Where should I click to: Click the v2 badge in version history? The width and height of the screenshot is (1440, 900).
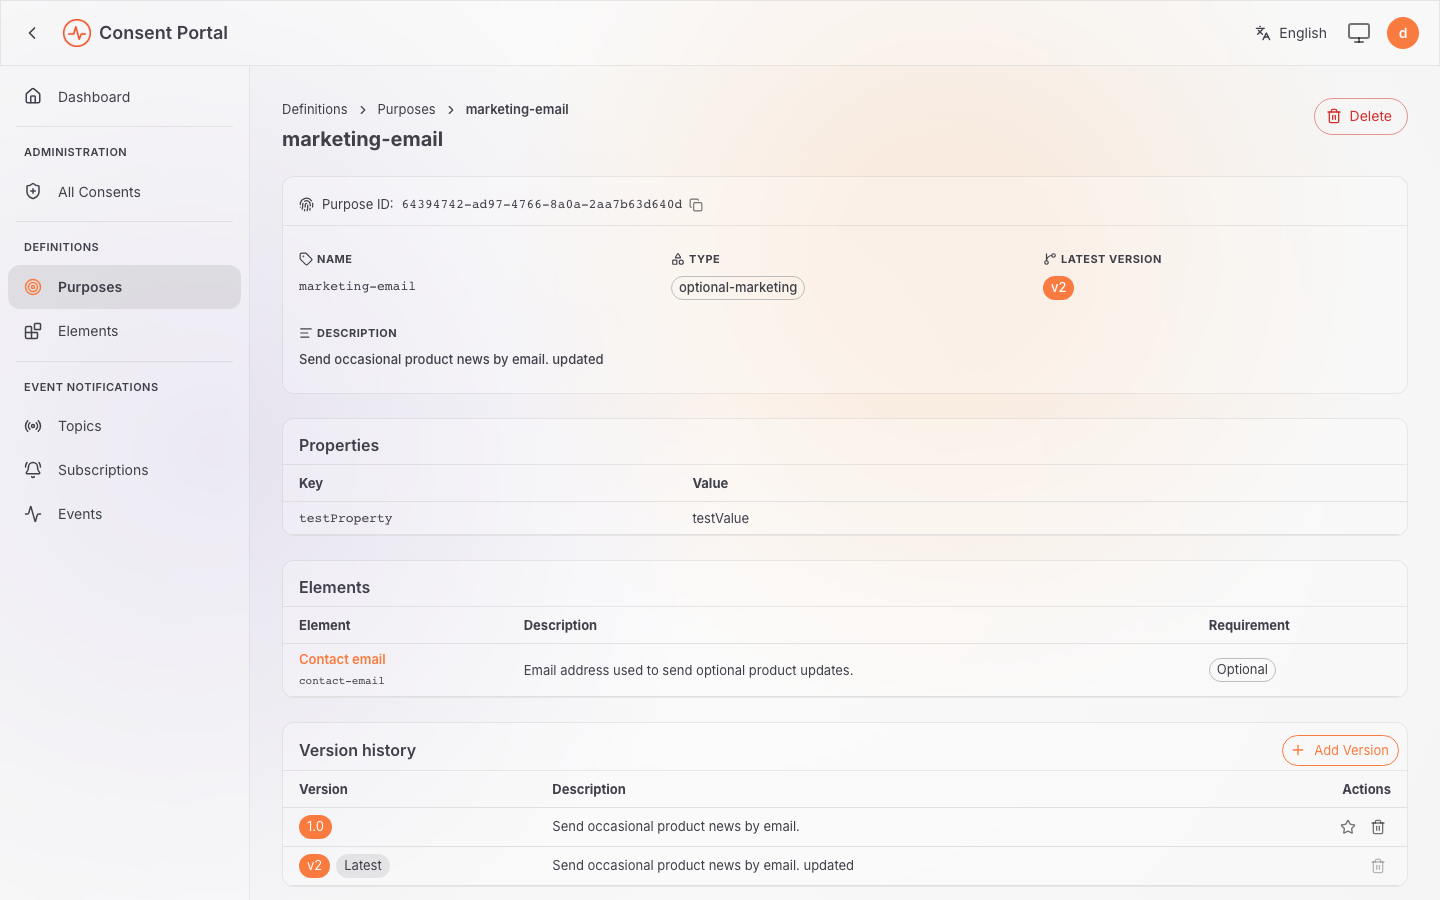314,866
